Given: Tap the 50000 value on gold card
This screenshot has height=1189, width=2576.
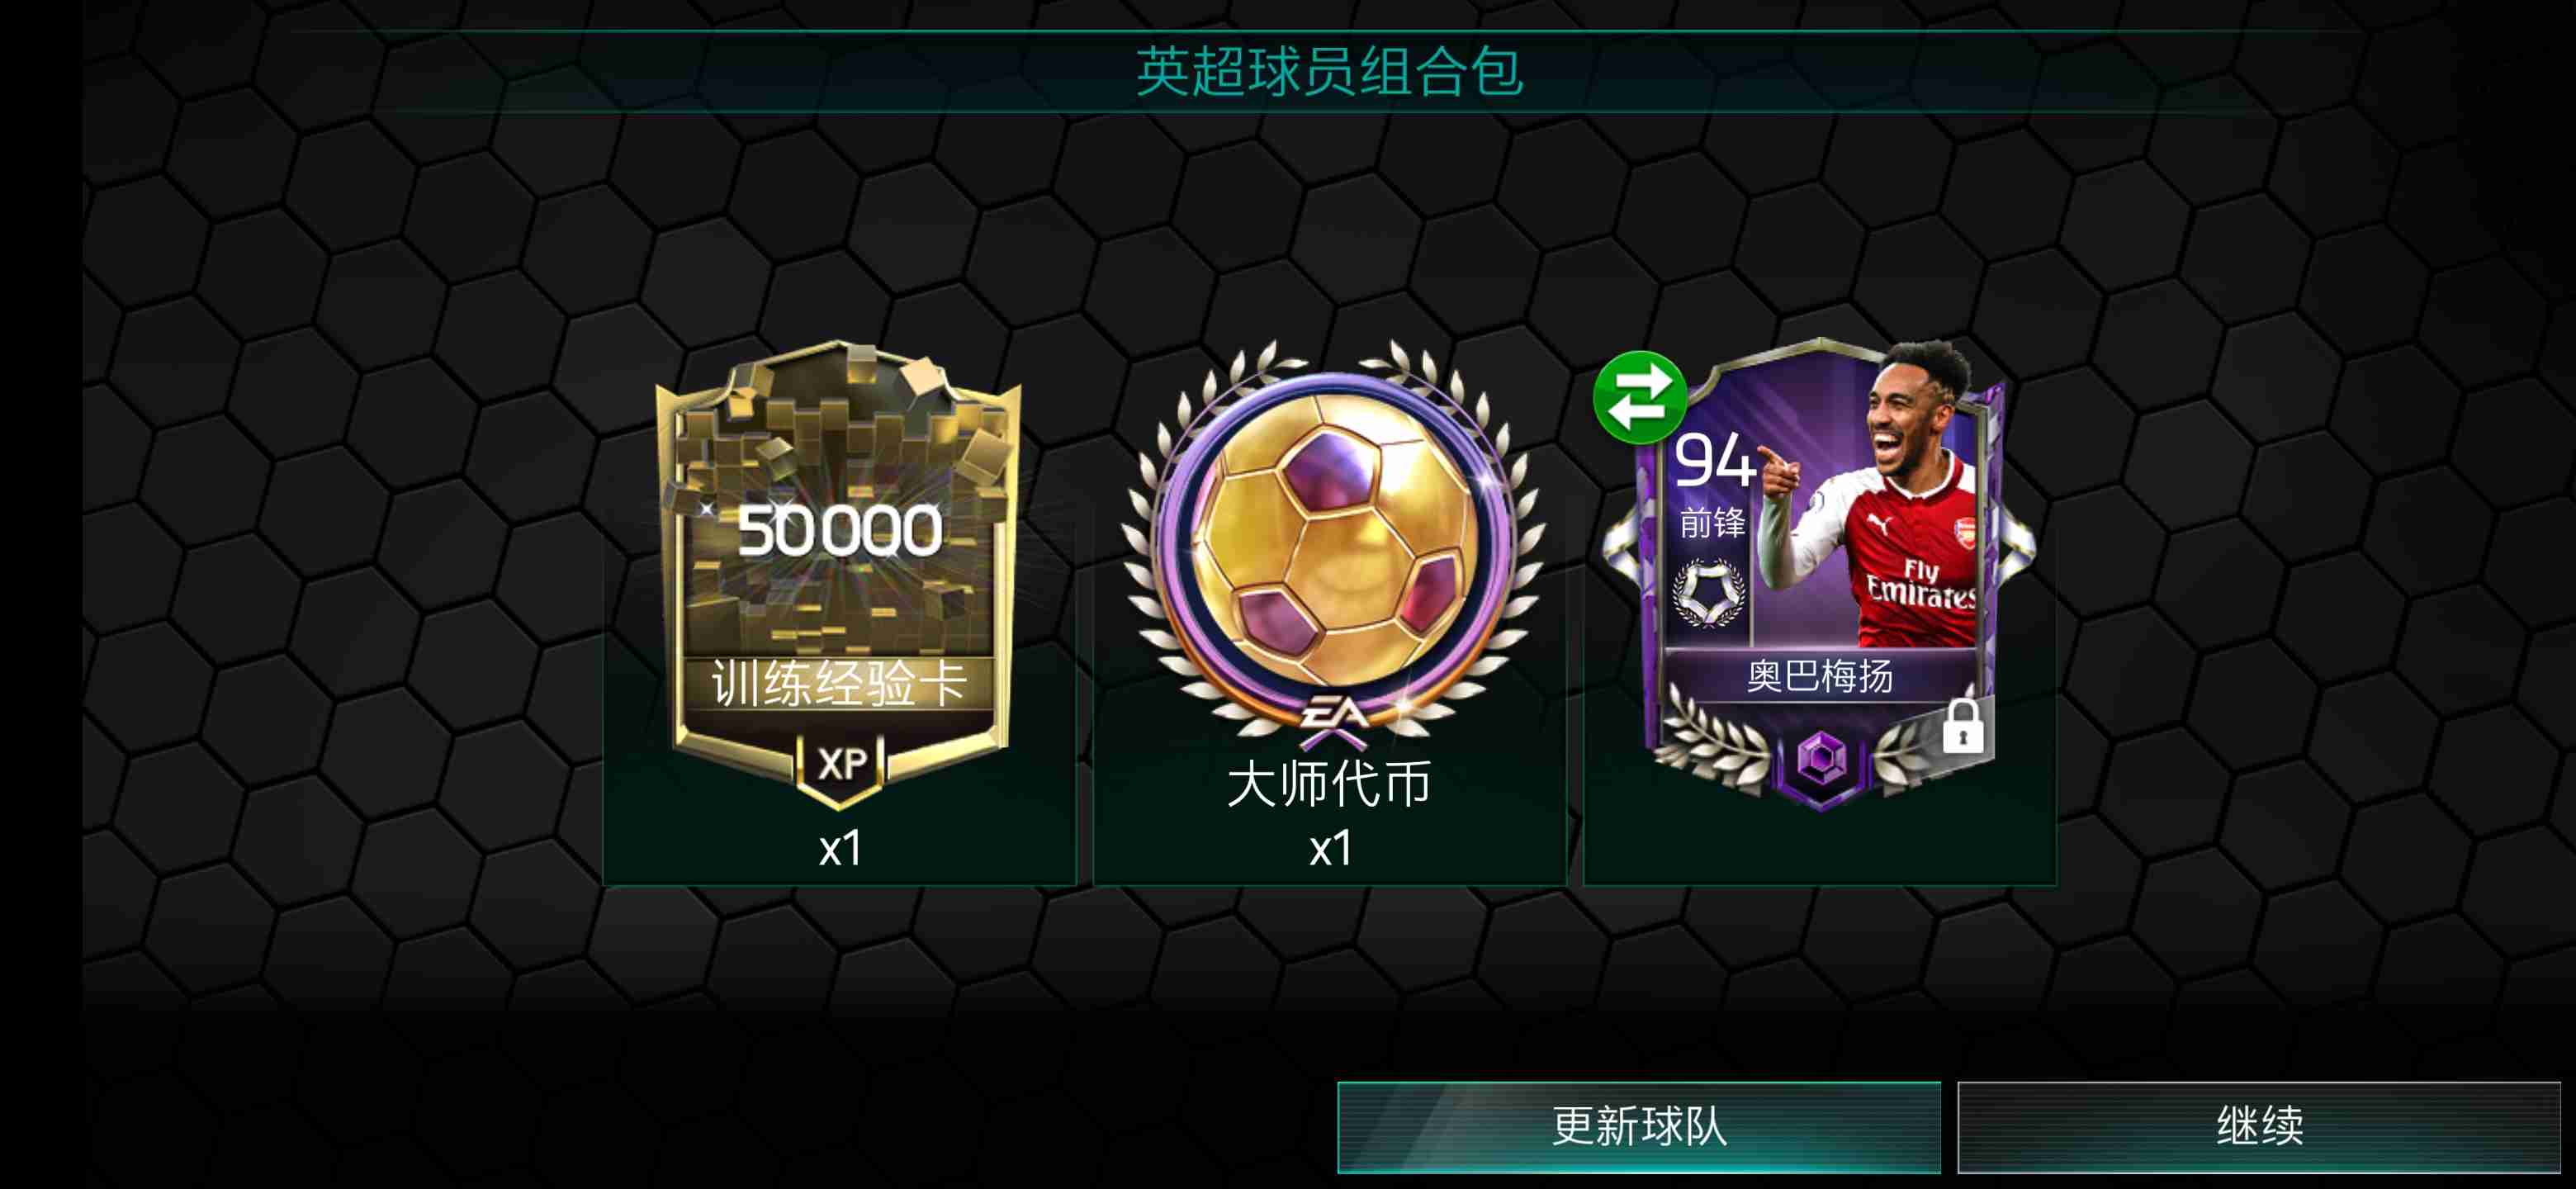Looking at the screenshot, I should 839,530.
